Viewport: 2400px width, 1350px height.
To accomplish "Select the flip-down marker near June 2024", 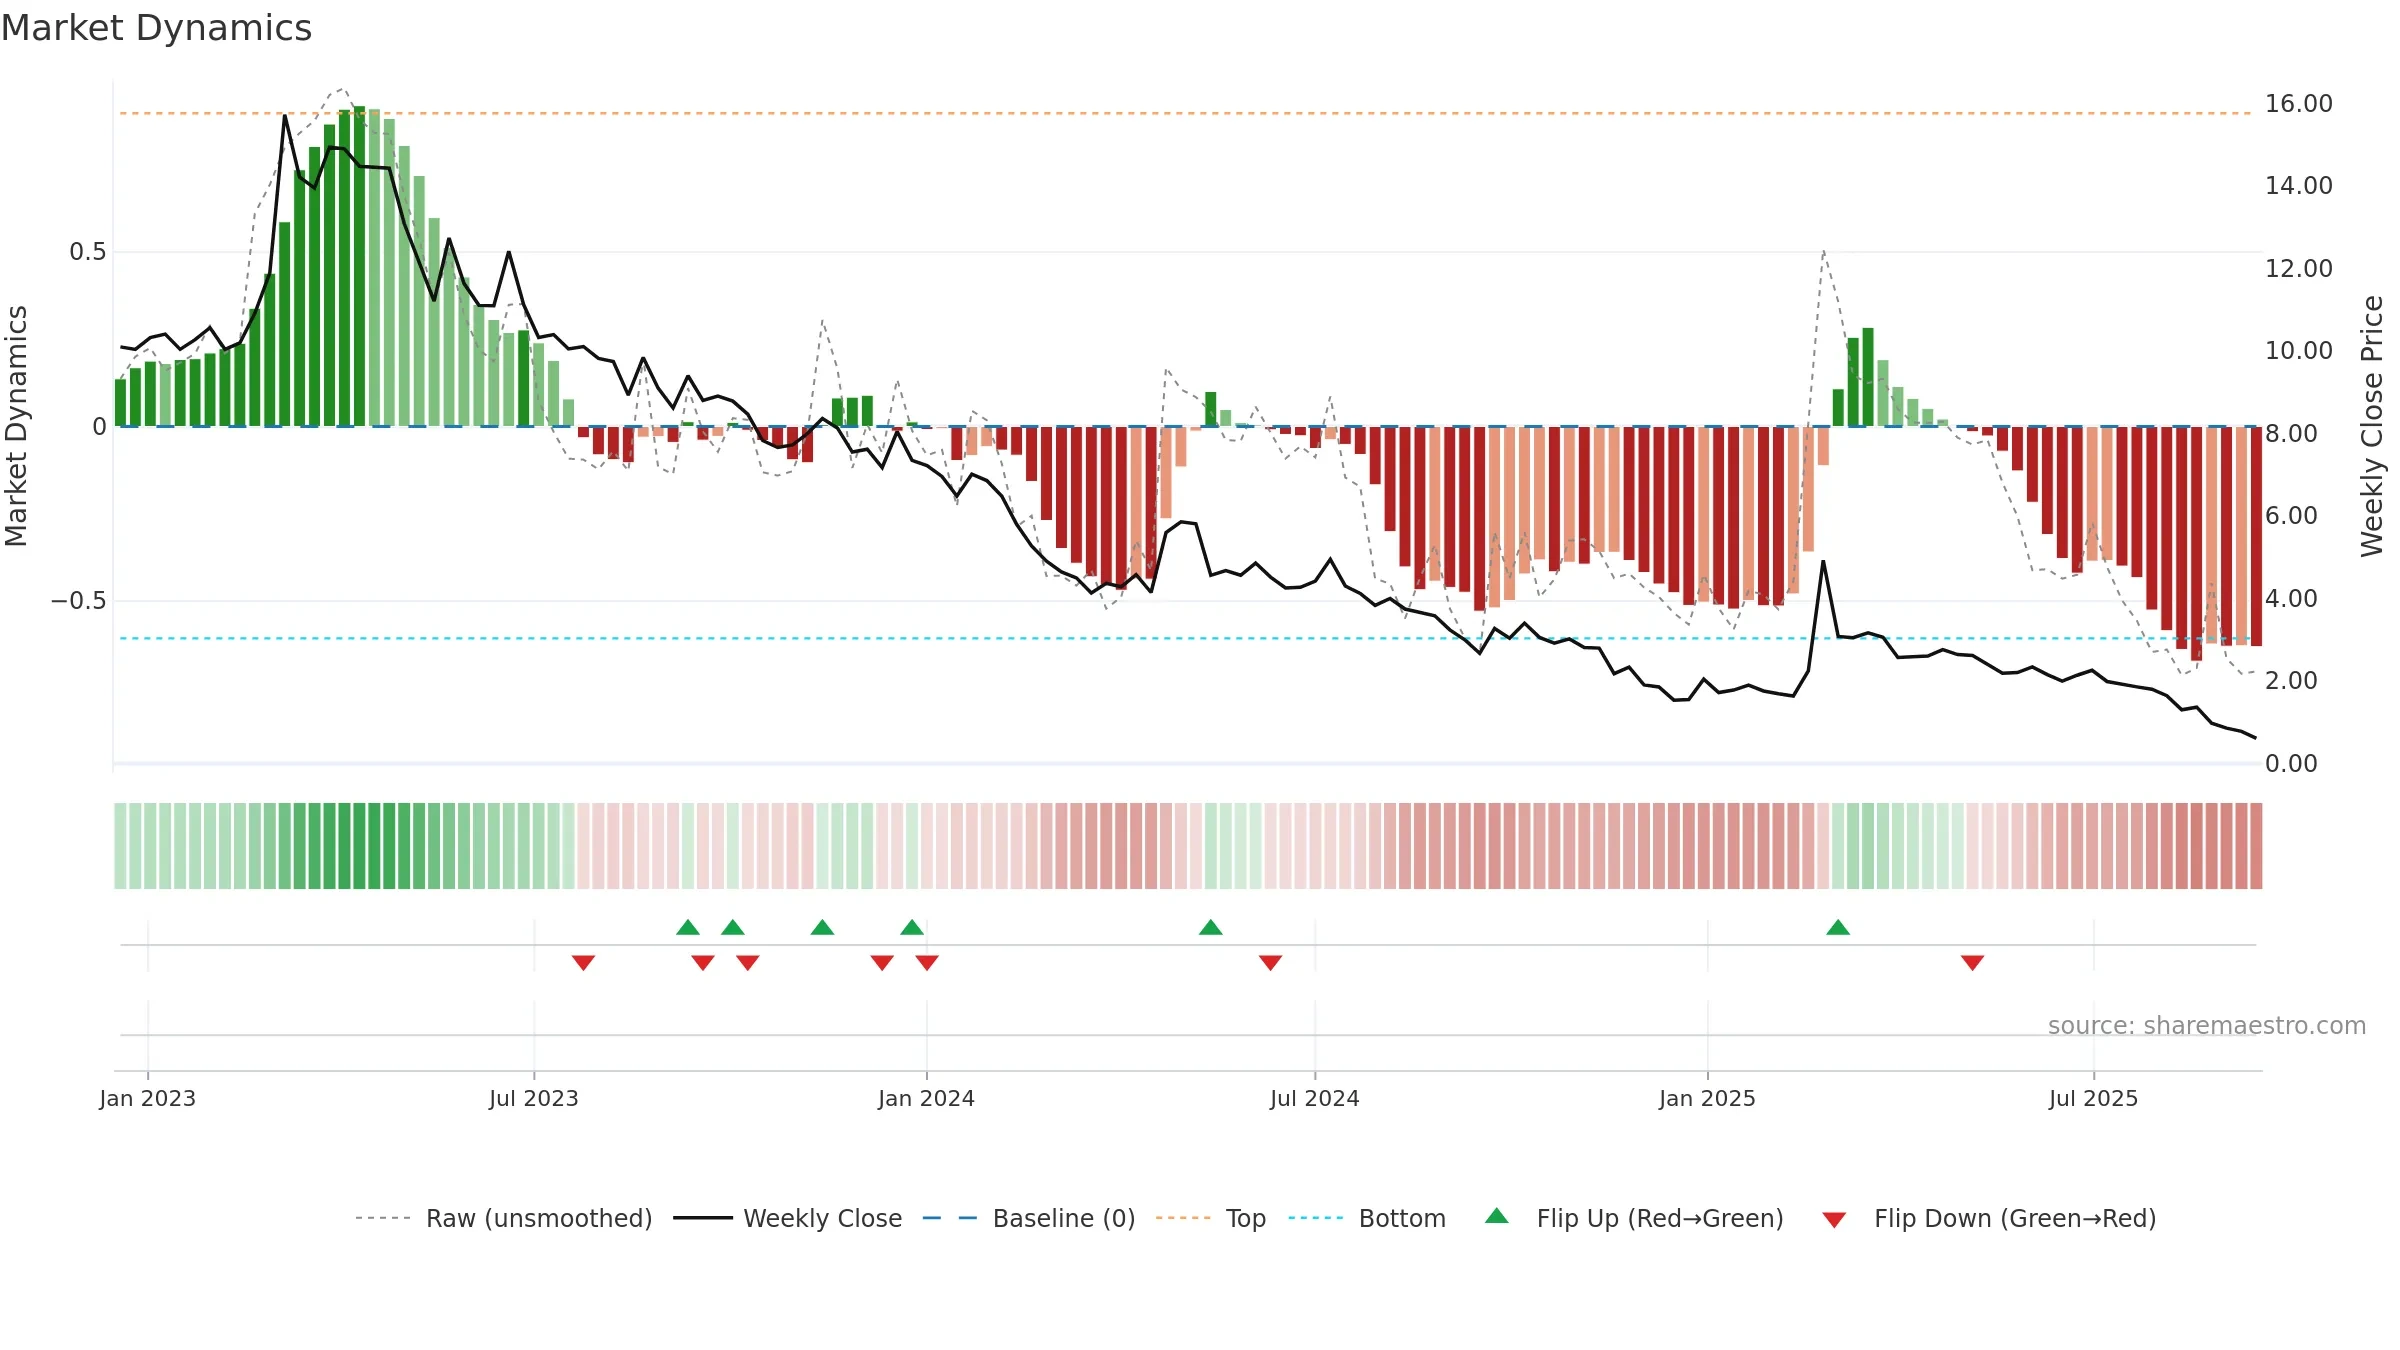I will [x=1271, y=962].
